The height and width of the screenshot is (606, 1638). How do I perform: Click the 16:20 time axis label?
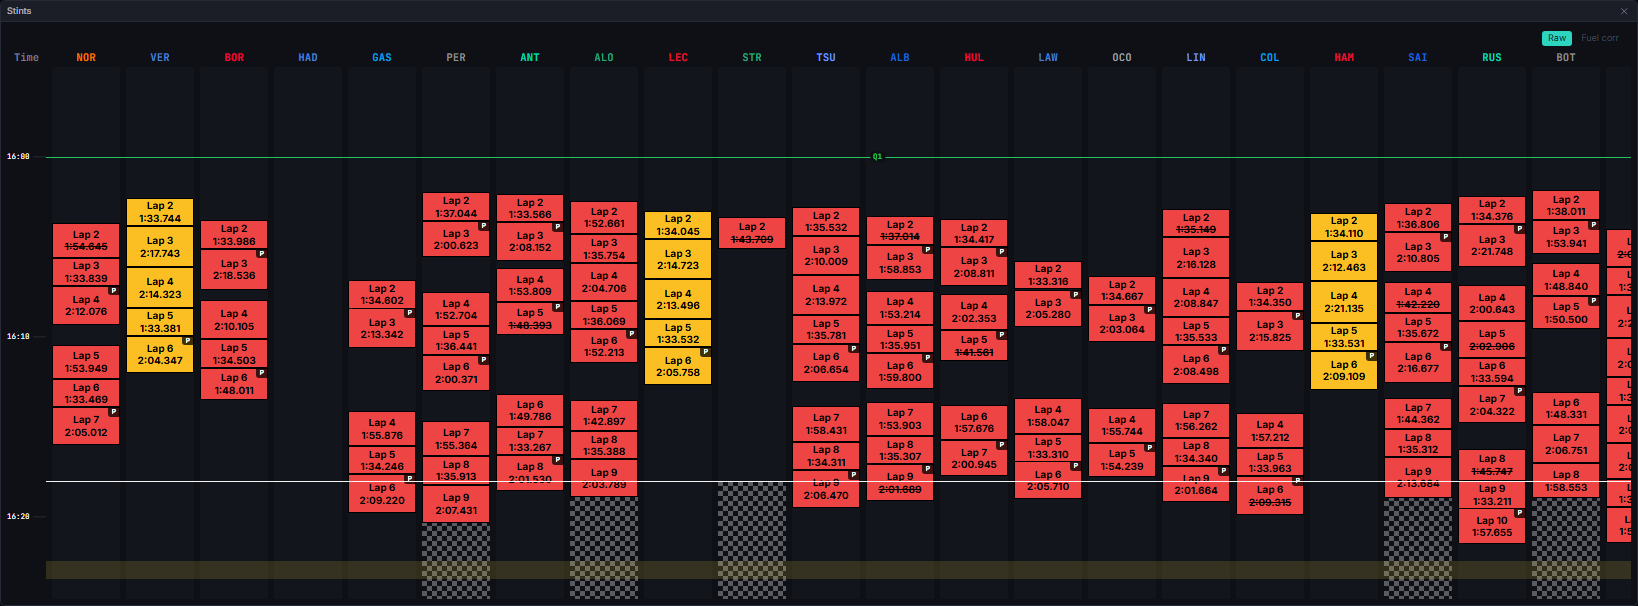click(18, 517)
